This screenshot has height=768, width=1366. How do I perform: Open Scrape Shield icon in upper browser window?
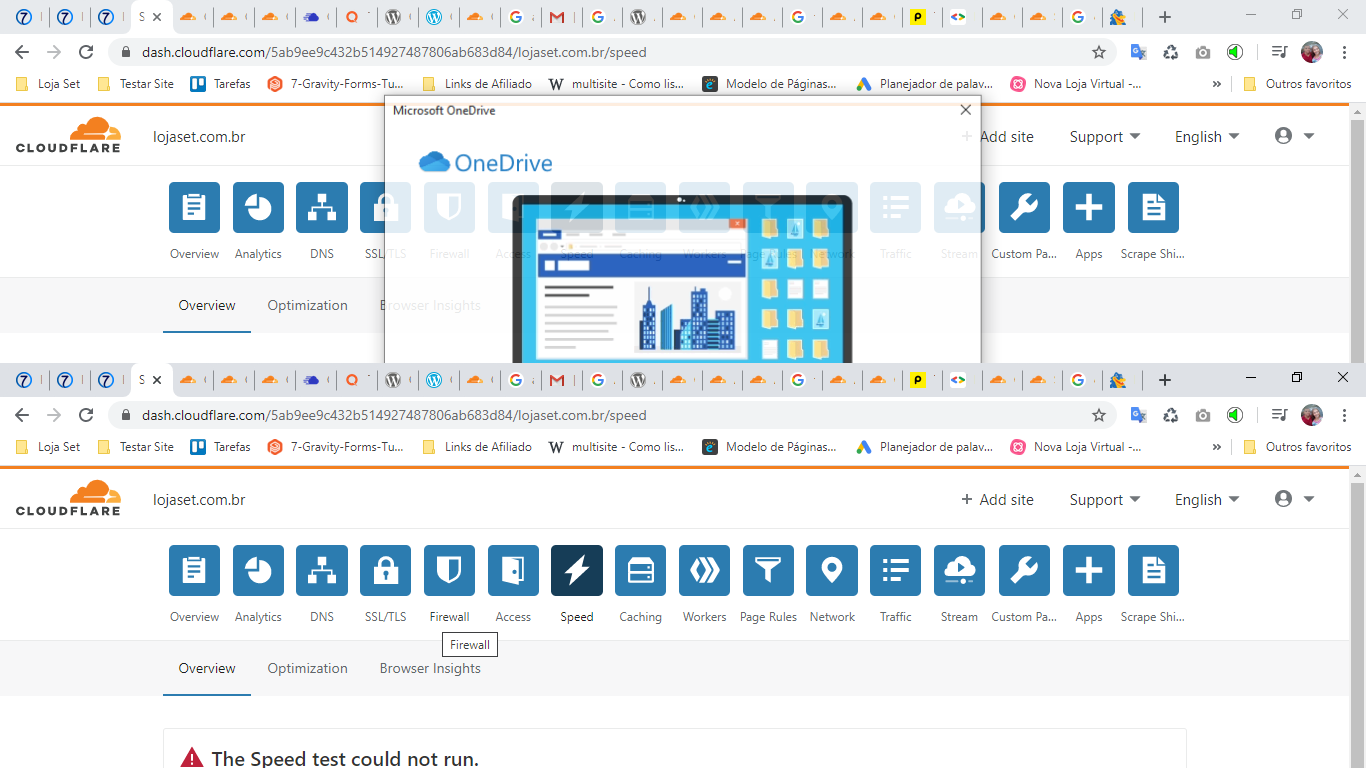1153,208
